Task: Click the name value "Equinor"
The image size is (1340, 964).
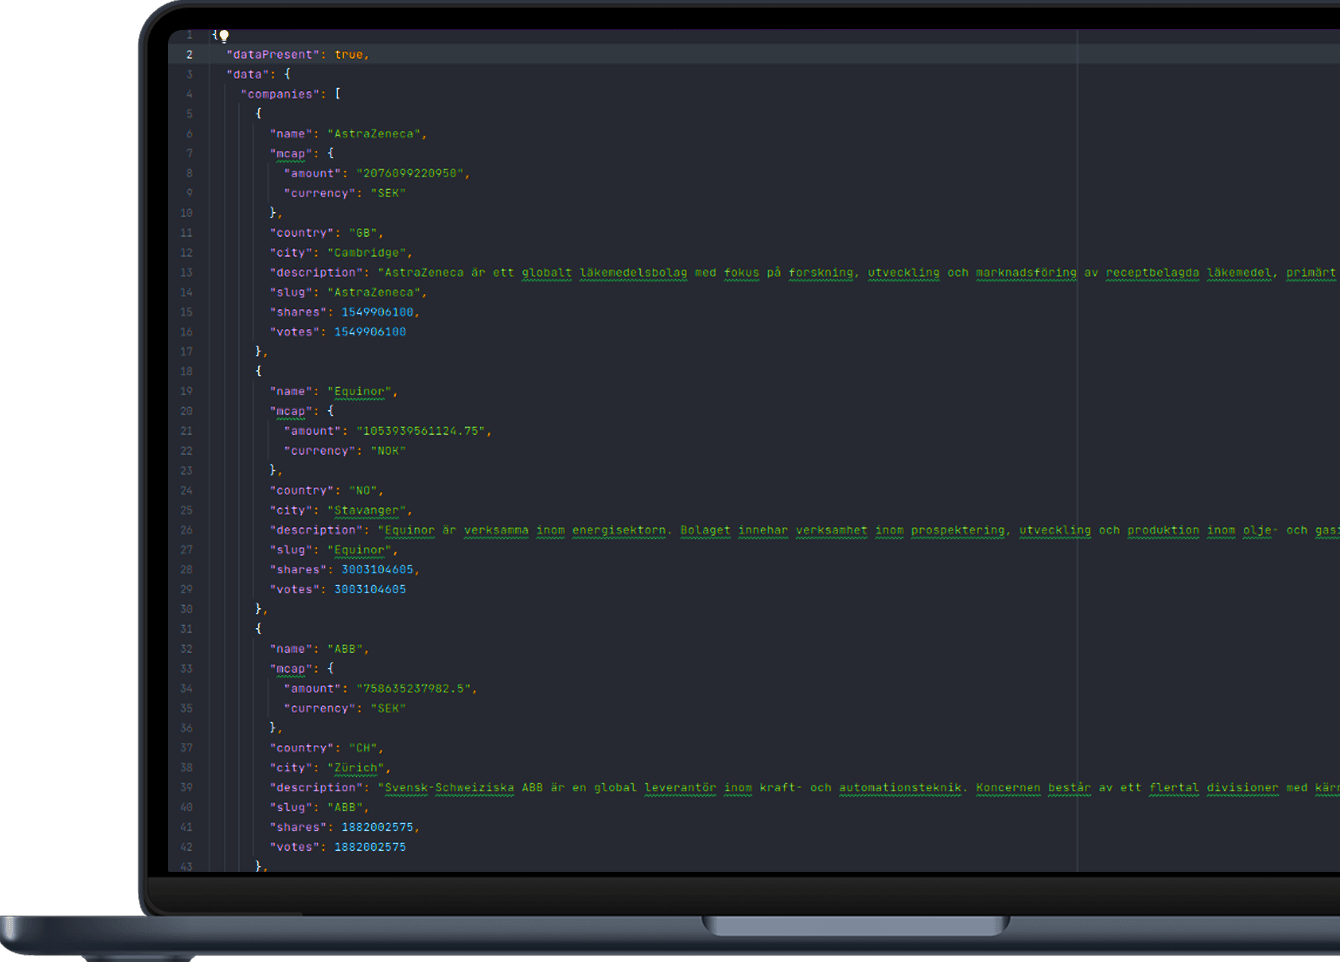Action: (x=360, y=392)
